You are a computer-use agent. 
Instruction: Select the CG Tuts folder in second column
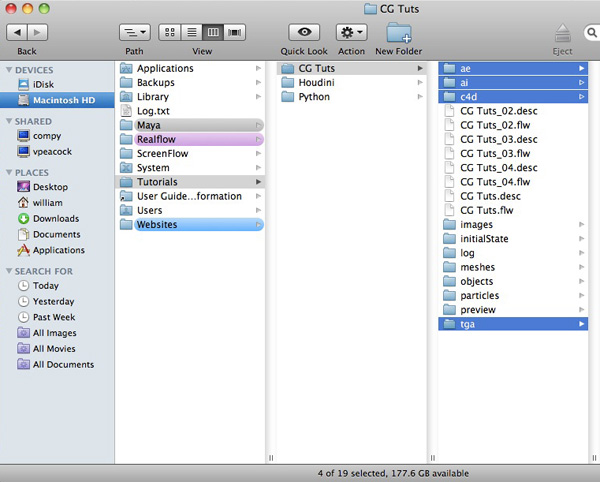coord(351,68)
